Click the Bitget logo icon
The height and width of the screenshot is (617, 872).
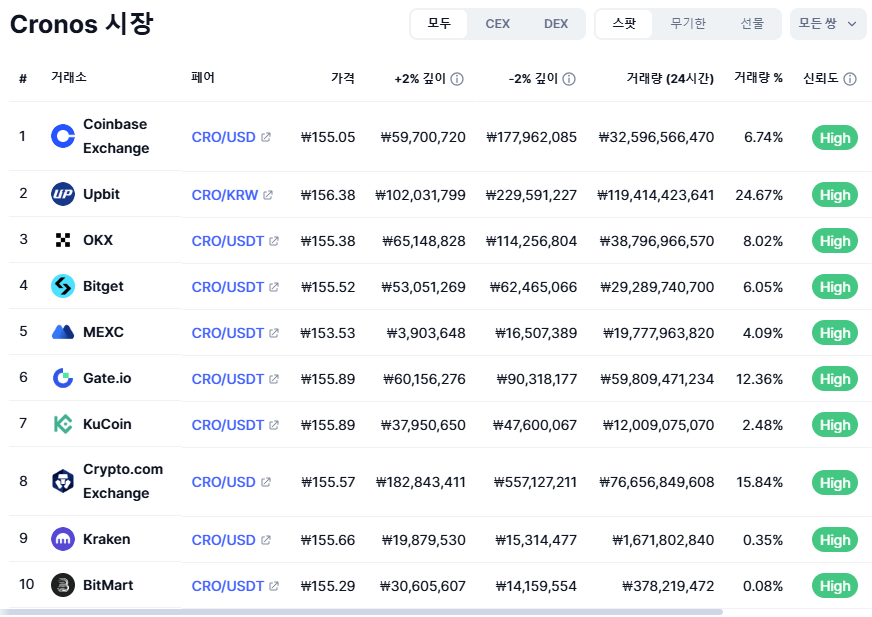(x=63, y=286)
